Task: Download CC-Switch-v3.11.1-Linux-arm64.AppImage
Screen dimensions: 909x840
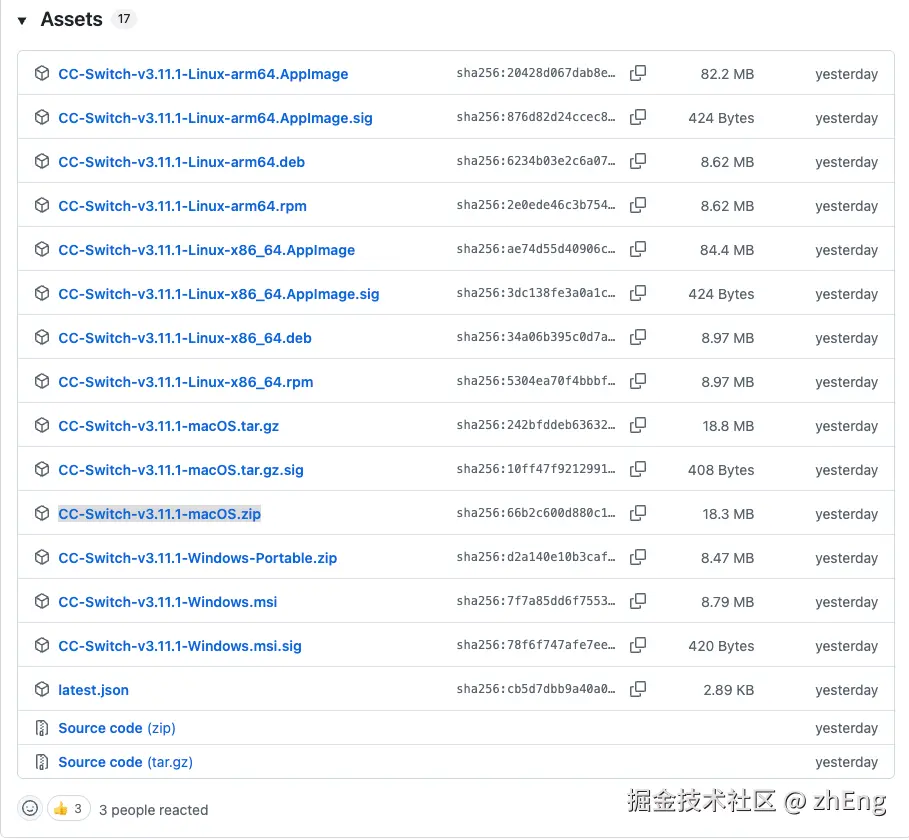Action: click(x=203, y=74)
